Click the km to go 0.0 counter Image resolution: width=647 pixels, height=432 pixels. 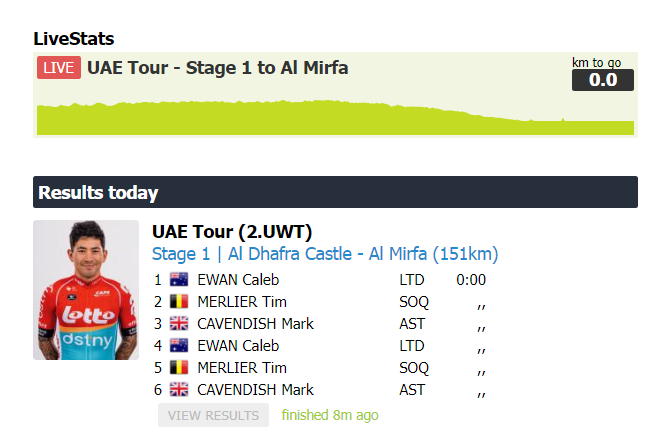(x=602, y=79)
